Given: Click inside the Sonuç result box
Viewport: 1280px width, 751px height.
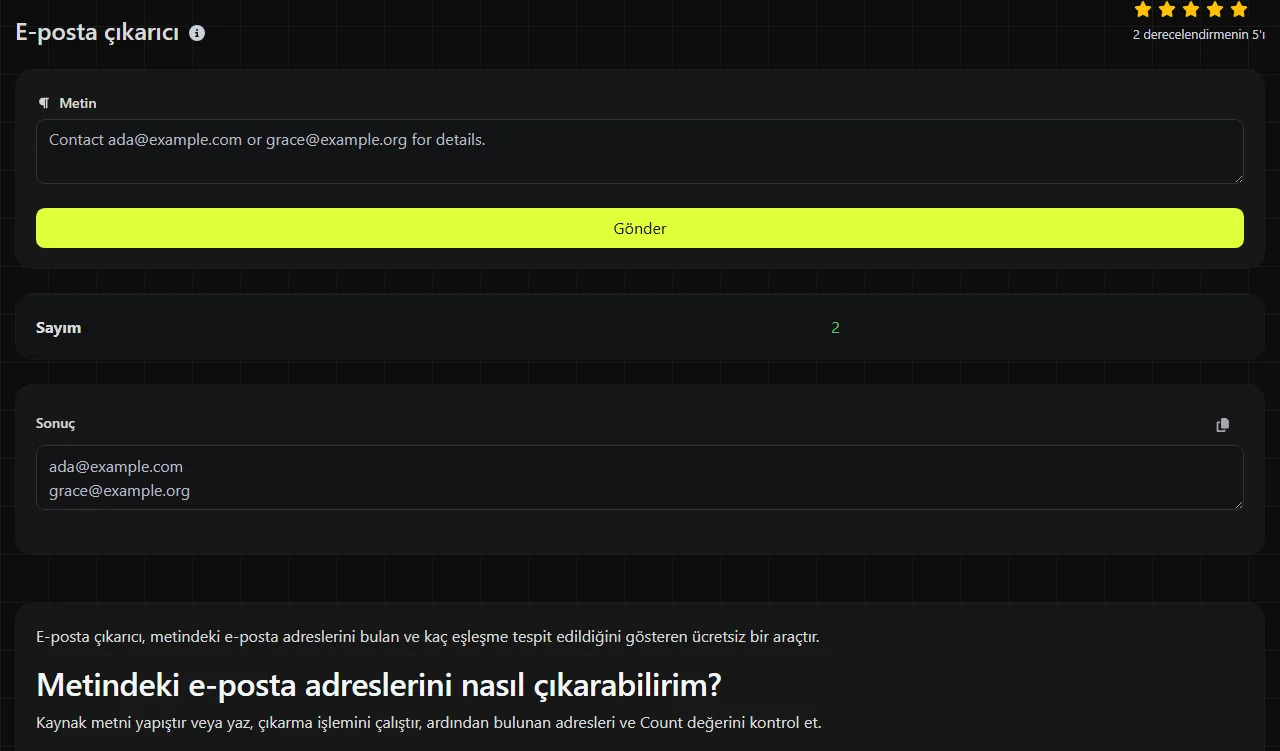Looking at the screenshot, I should (640, 477).
